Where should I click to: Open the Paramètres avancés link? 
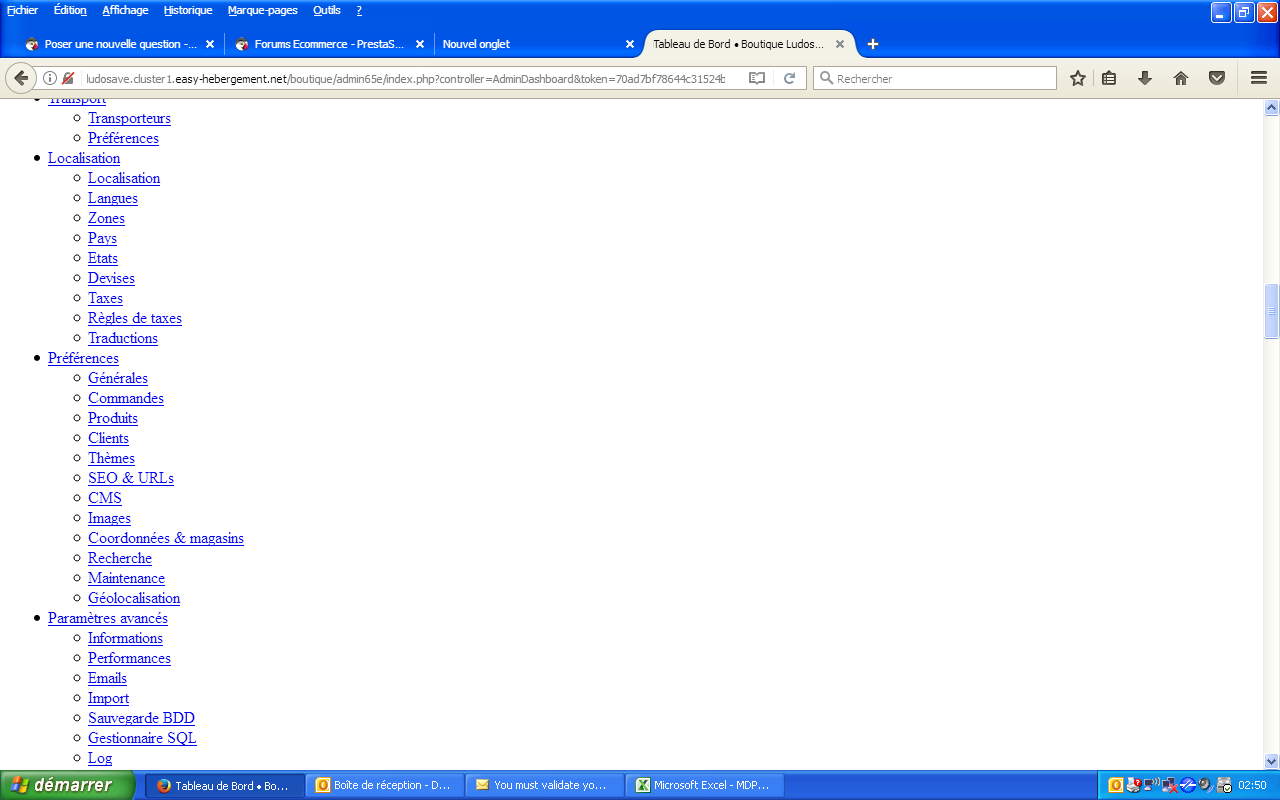108,618
